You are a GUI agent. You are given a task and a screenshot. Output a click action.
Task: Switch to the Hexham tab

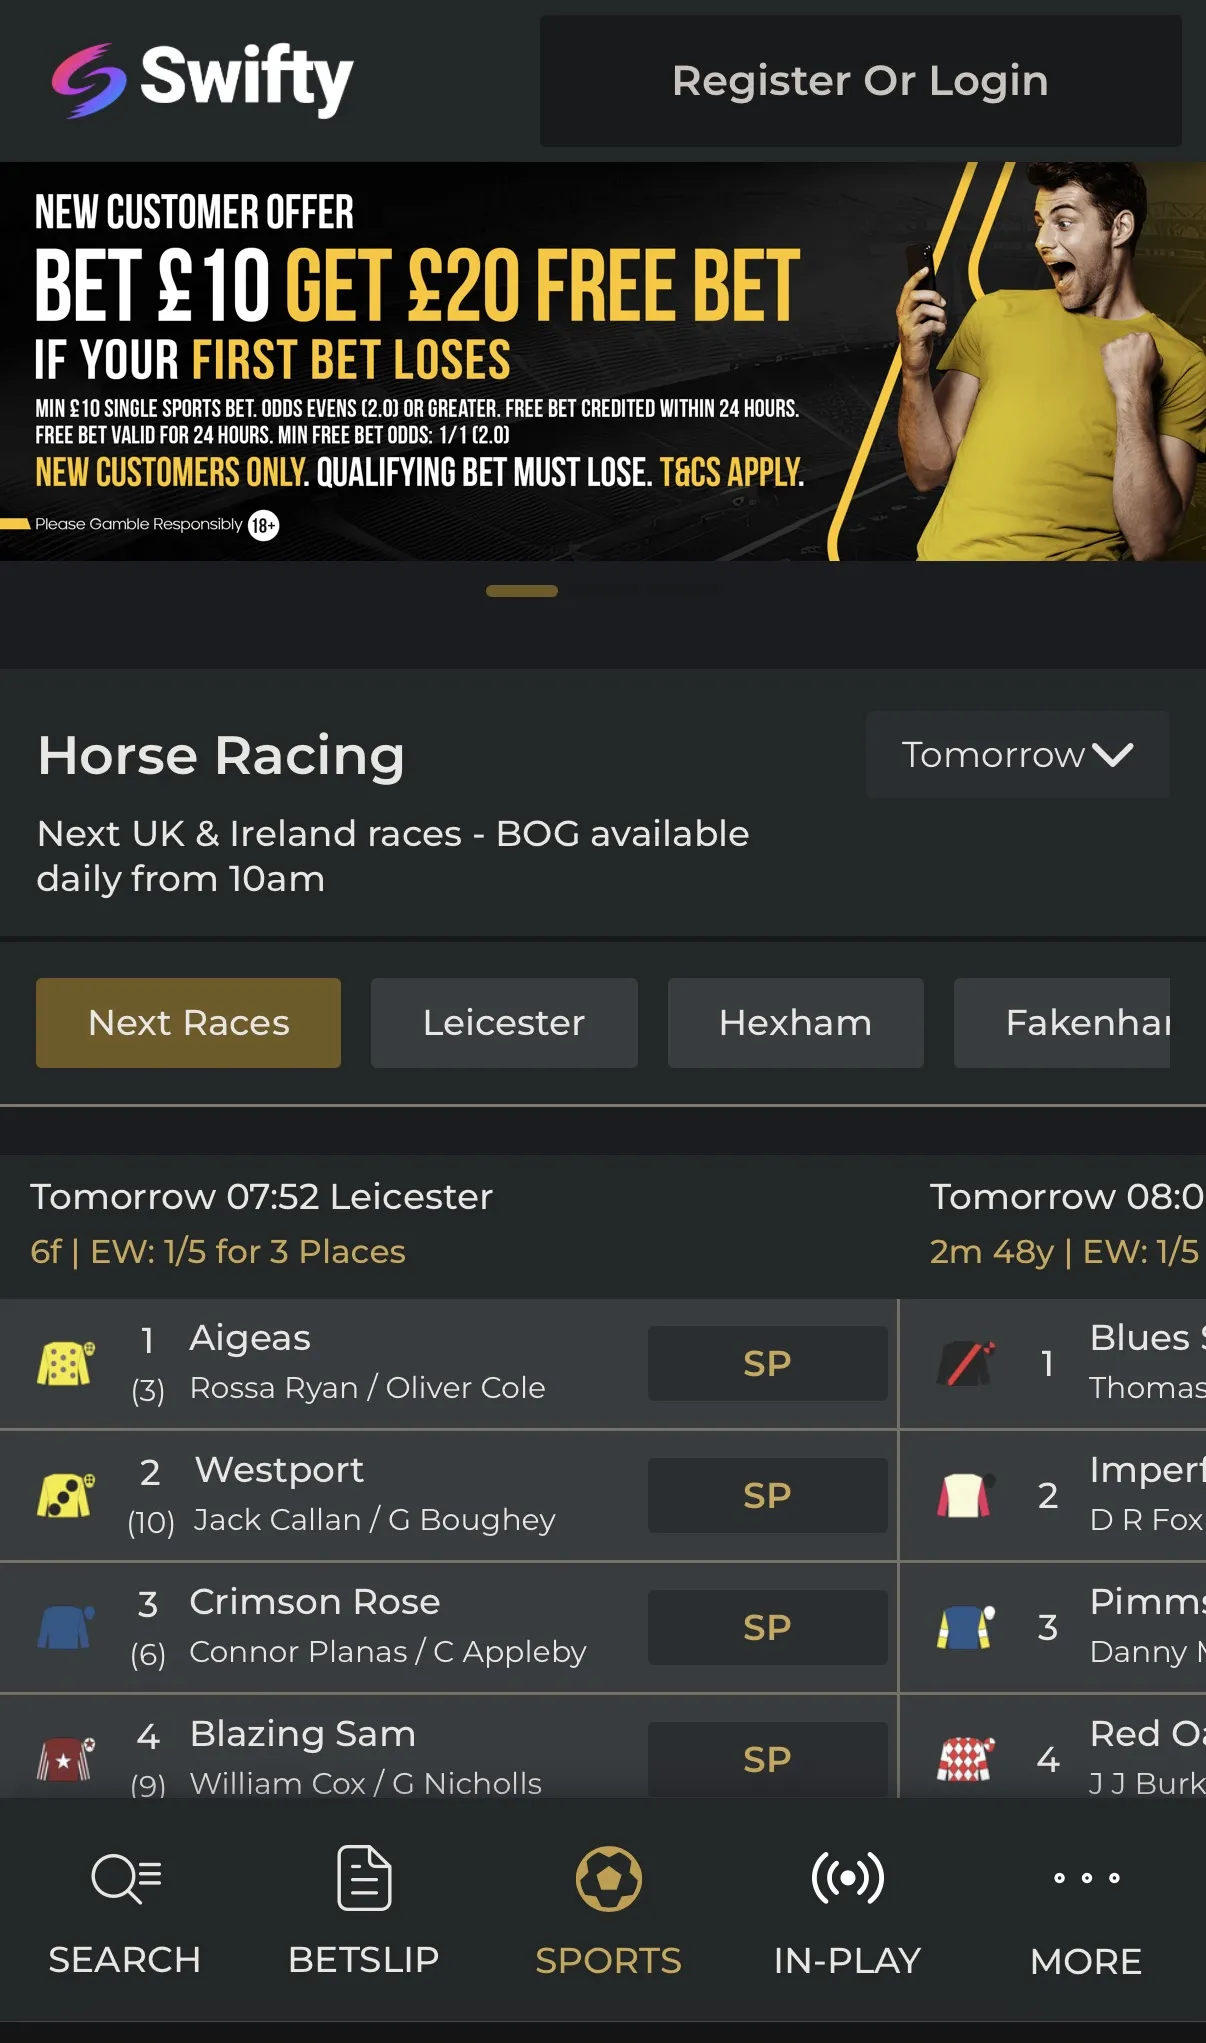(795, 1023)
